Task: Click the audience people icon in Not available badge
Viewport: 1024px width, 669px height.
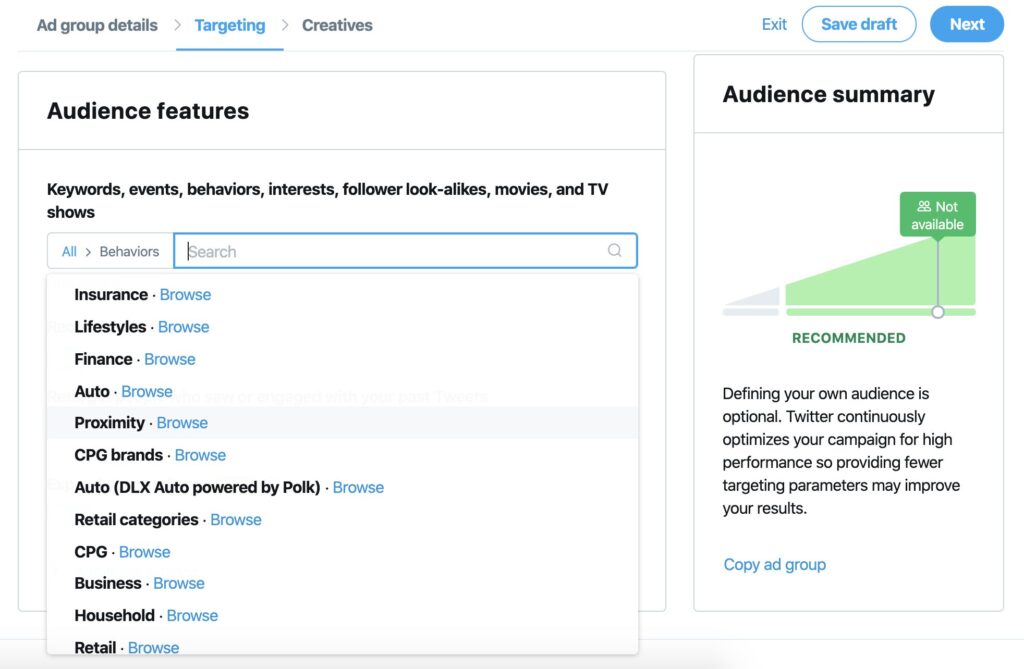Action: (923, 206)
